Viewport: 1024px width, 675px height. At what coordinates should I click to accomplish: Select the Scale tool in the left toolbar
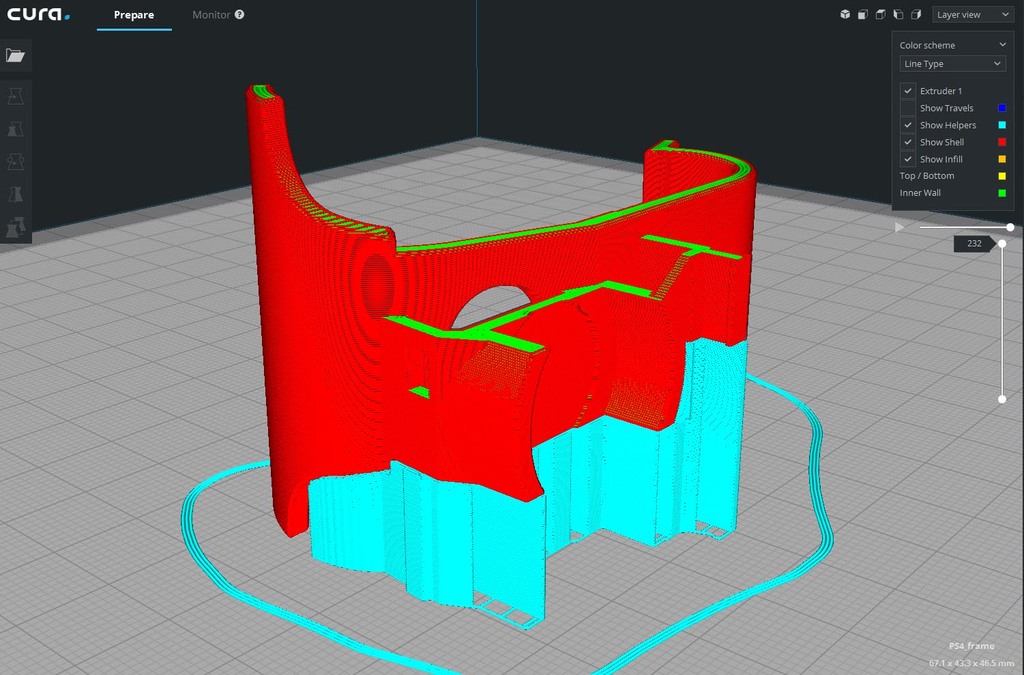pyautogui.click(x=16, y=129)
